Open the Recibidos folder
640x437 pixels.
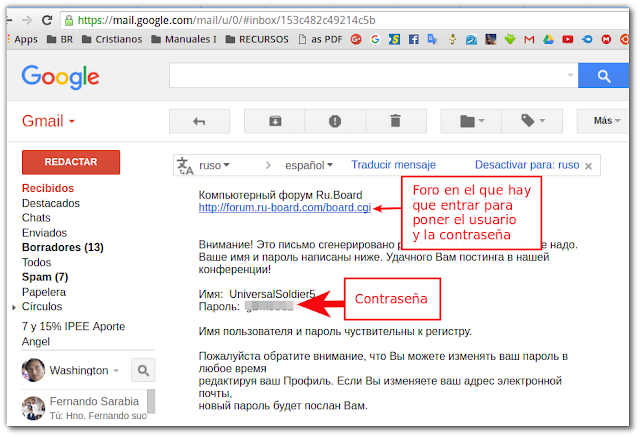tap(48, 188)
